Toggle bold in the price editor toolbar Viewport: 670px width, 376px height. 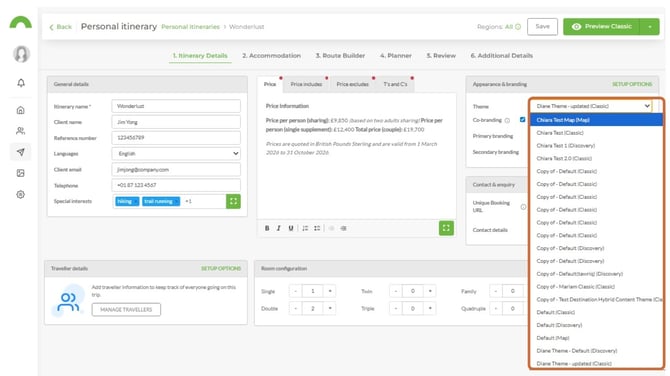pyautogui.click(x=267, y=228)
